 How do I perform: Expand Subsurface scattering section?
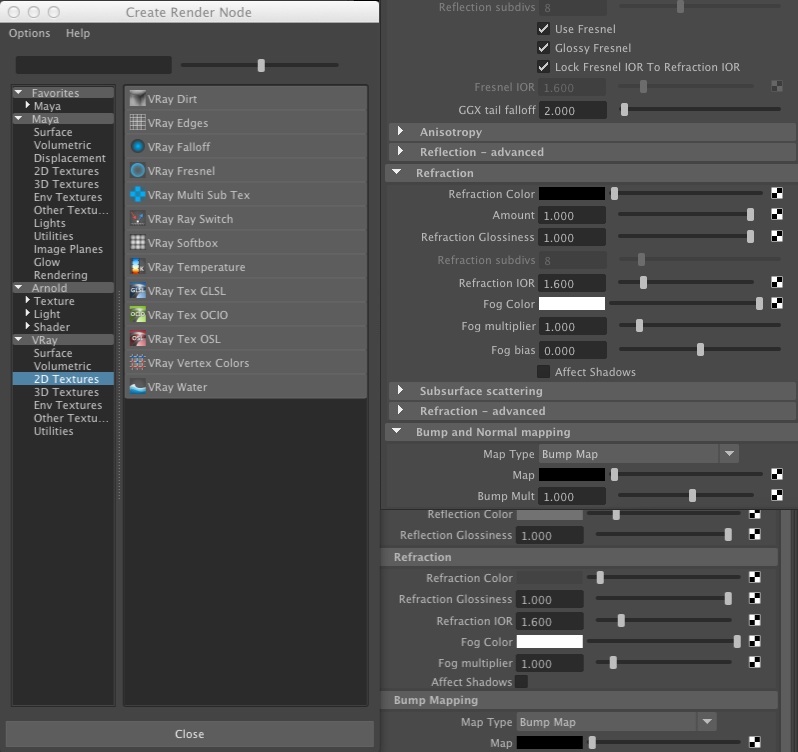point(401,390)
